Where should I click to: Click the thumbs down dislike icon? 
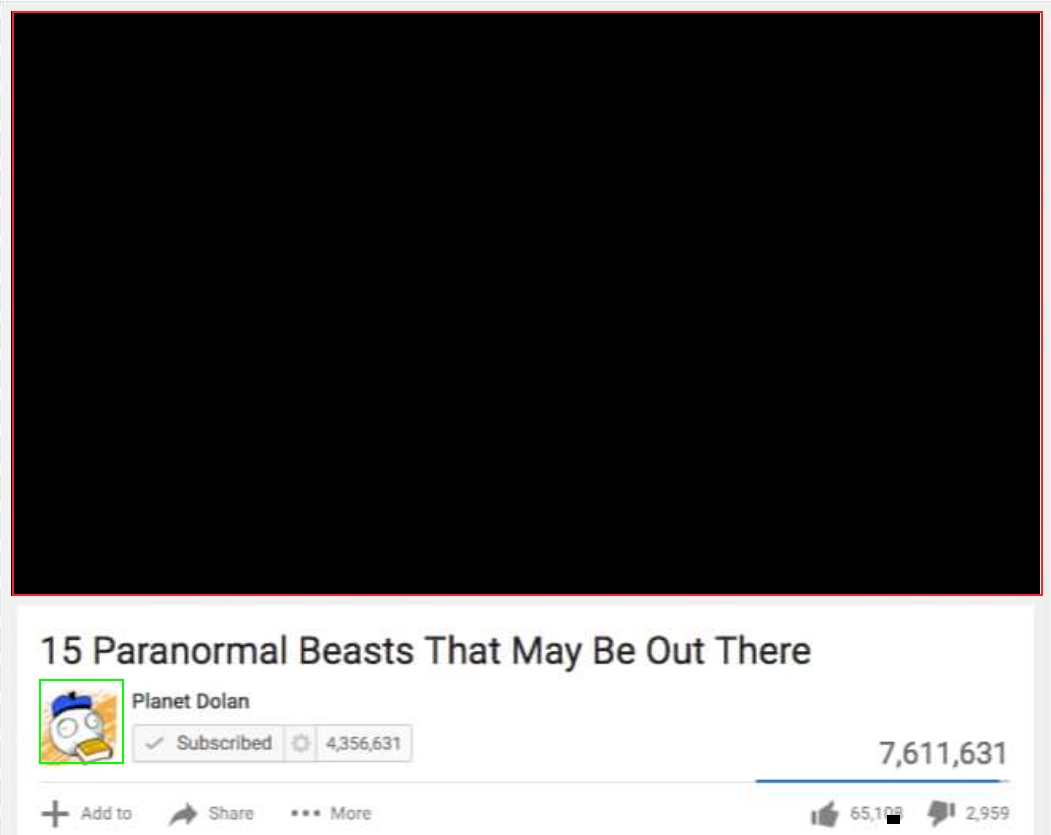click(941, 813)
